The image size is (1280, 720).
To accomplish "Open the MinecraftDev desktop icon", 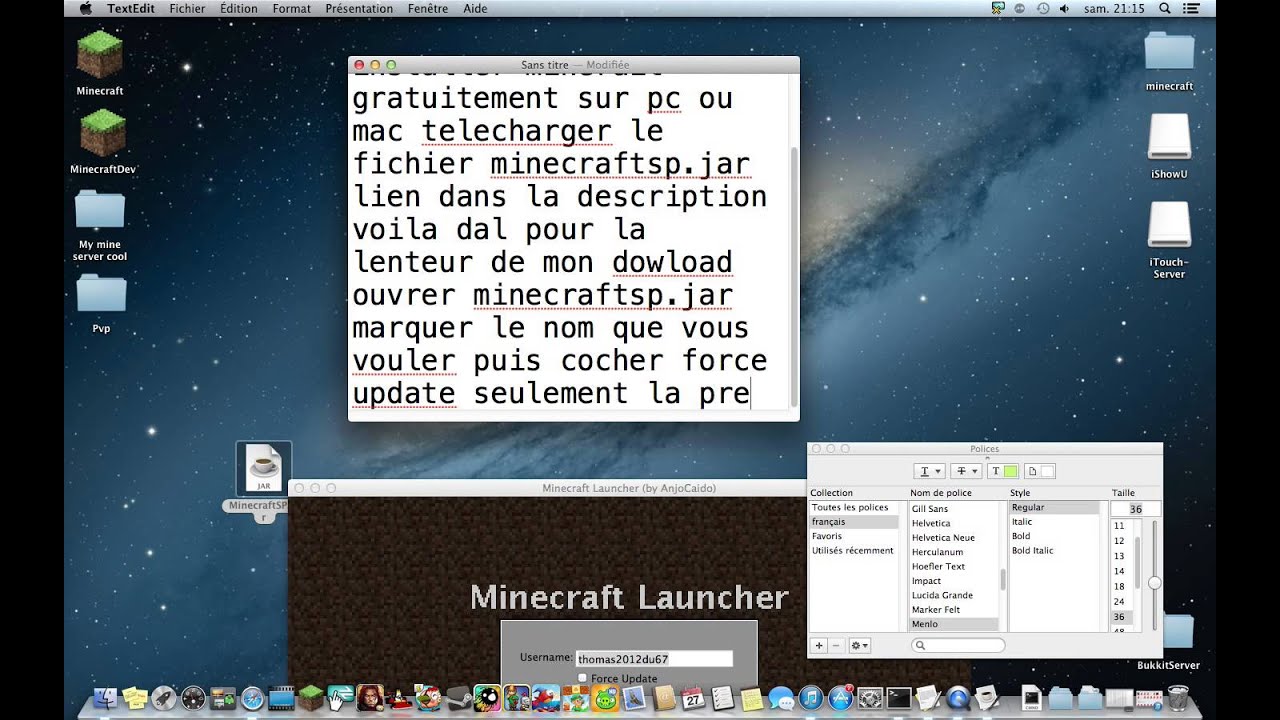I will pos(102,133).
